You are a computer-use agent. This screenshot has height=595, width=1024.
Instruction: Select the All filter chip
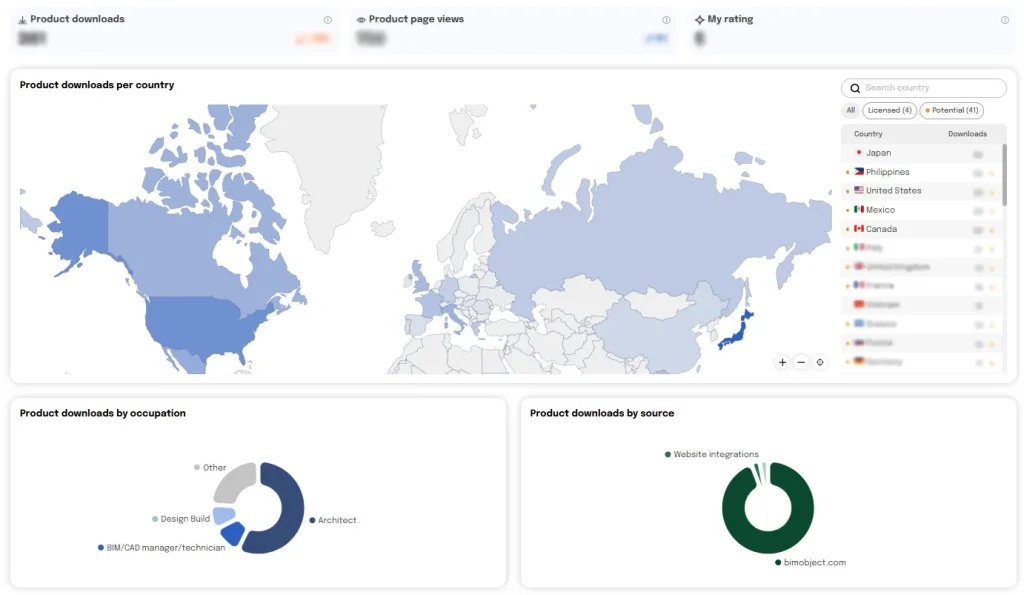click(x=851, y=110)
